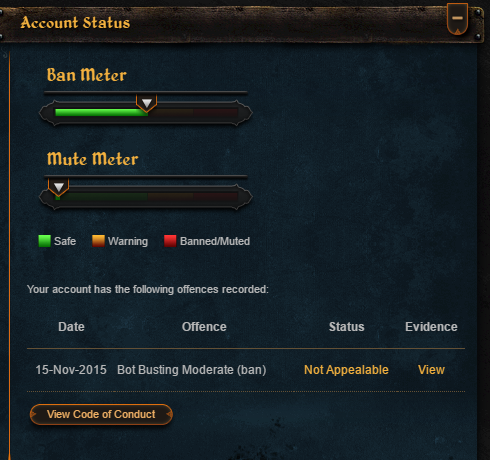Click the green Safe legend swatch
Image resolution: width=490 pixels, height=460 pixels.
[x=44, y=241]
